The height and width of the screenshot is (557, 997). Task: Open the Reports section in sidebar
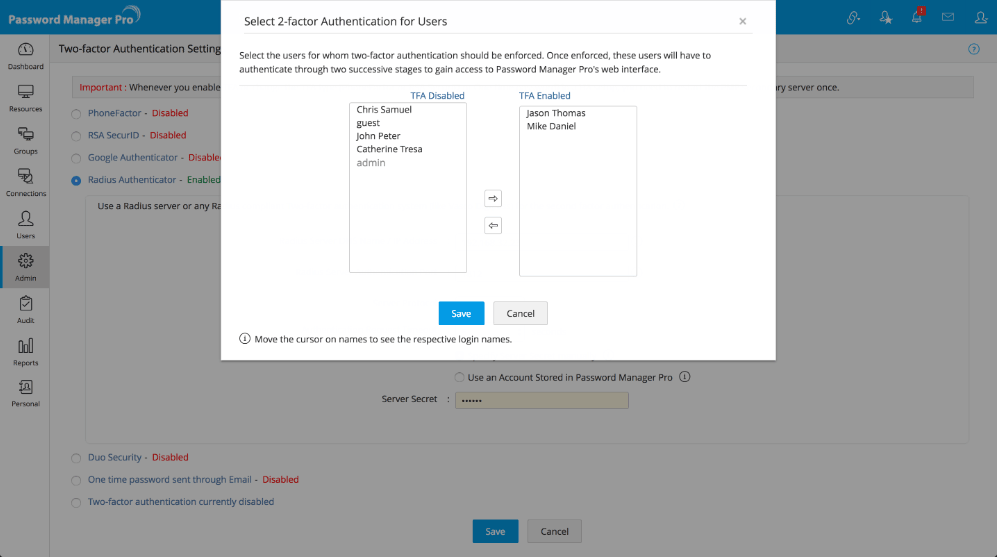pos(25,351)
